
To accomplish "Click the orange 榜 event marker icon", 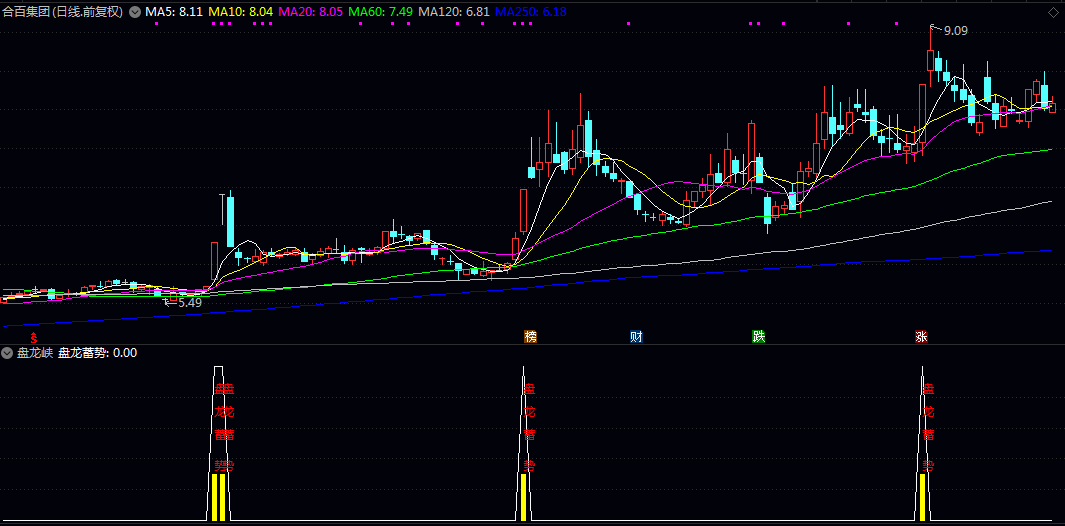I will [x=530, y=336].
